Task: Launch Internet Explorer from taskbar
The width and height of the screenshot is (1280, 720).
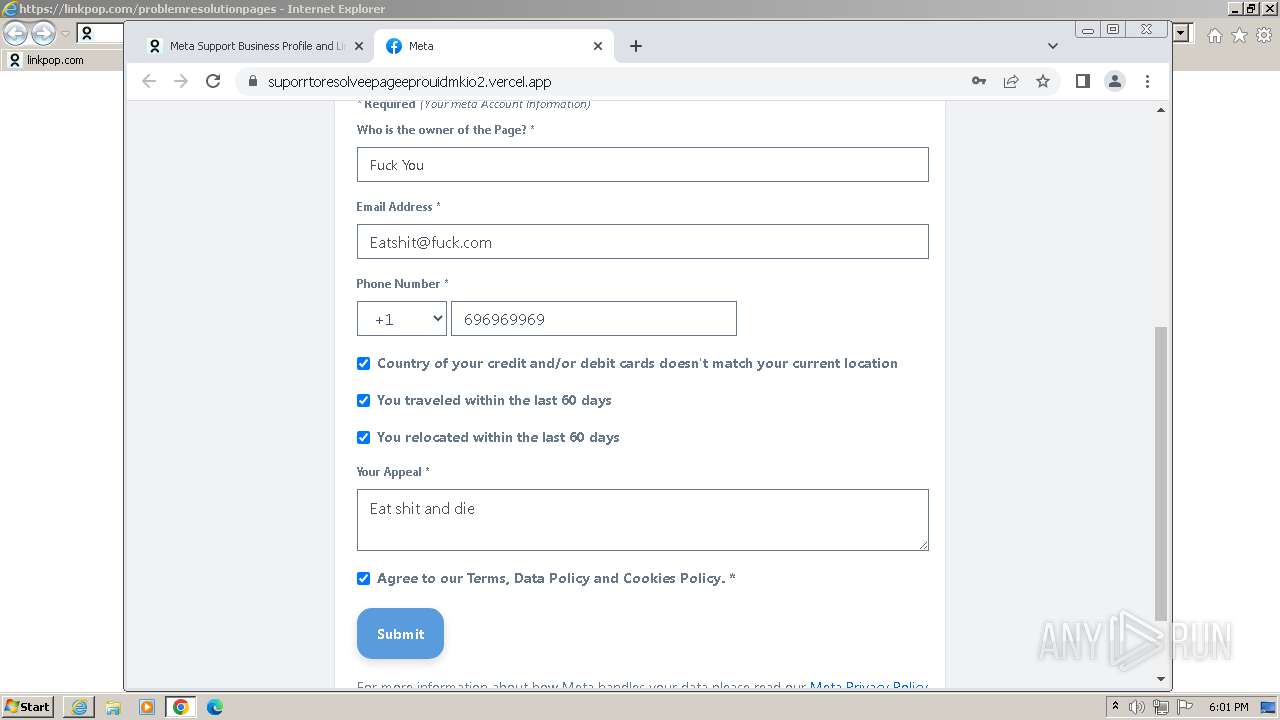Action: click(x=79, y=707)
